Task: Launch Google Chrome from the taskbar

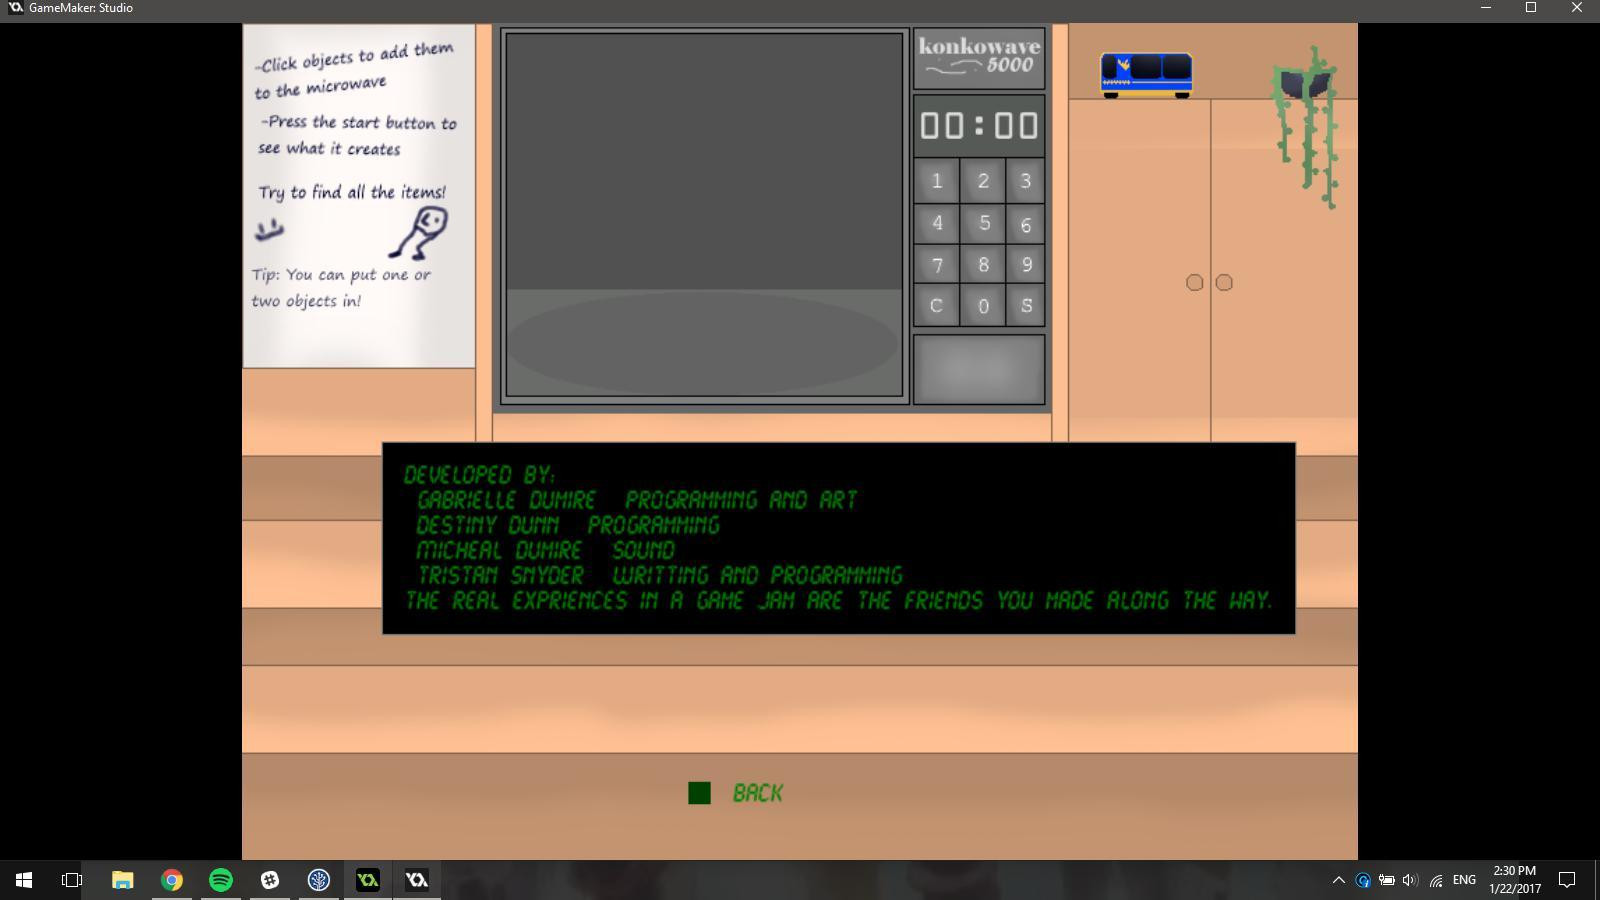Action: click(172, 880)
